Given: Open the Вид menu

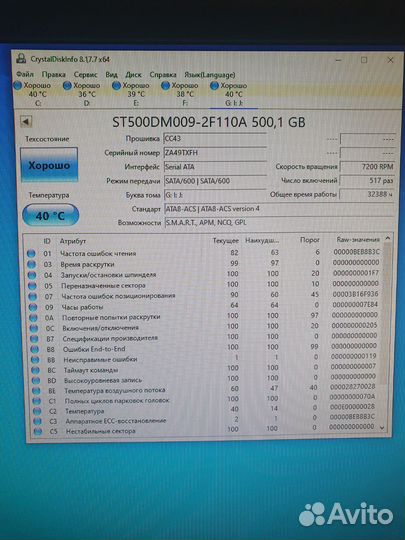Looking at the screenshot, I should pos(111,74).
